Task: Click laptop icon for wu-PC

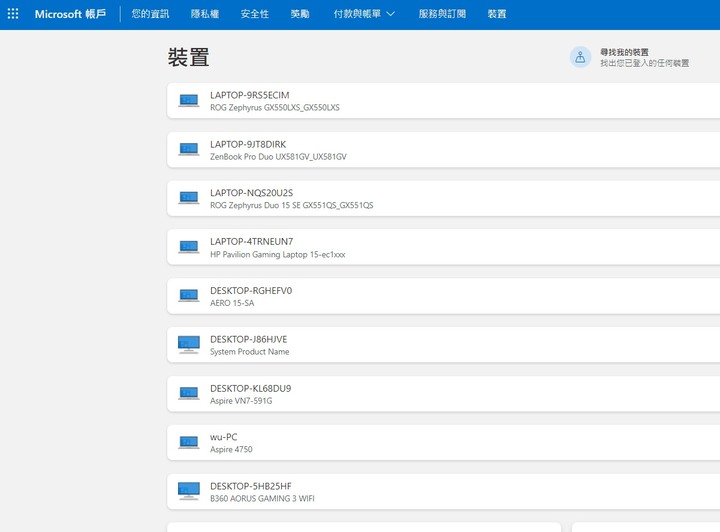Action: (x=189, y=442)
